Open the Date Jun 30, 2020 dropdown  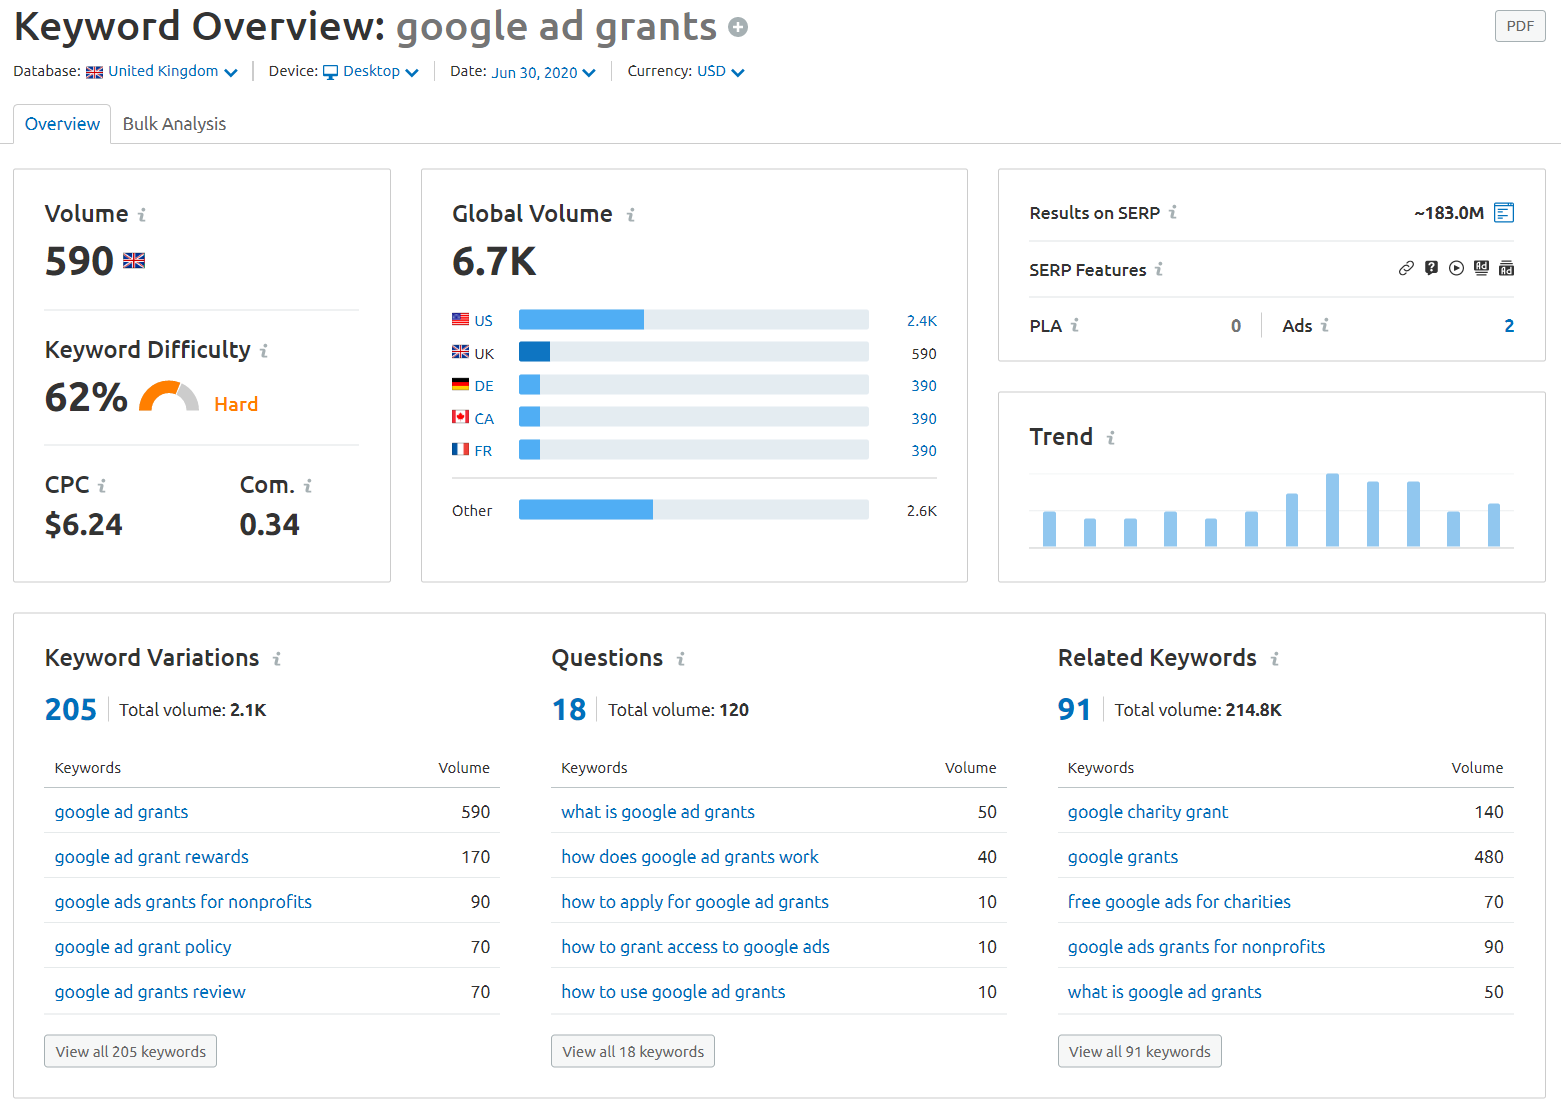point(543,73)
